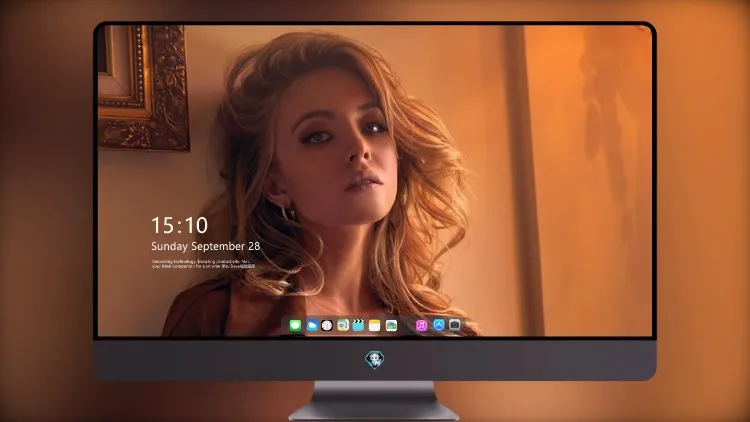Open the photo gallery app in dock
Image resolution: width=750 pixels, height=422 pixels.
point(391,325)
